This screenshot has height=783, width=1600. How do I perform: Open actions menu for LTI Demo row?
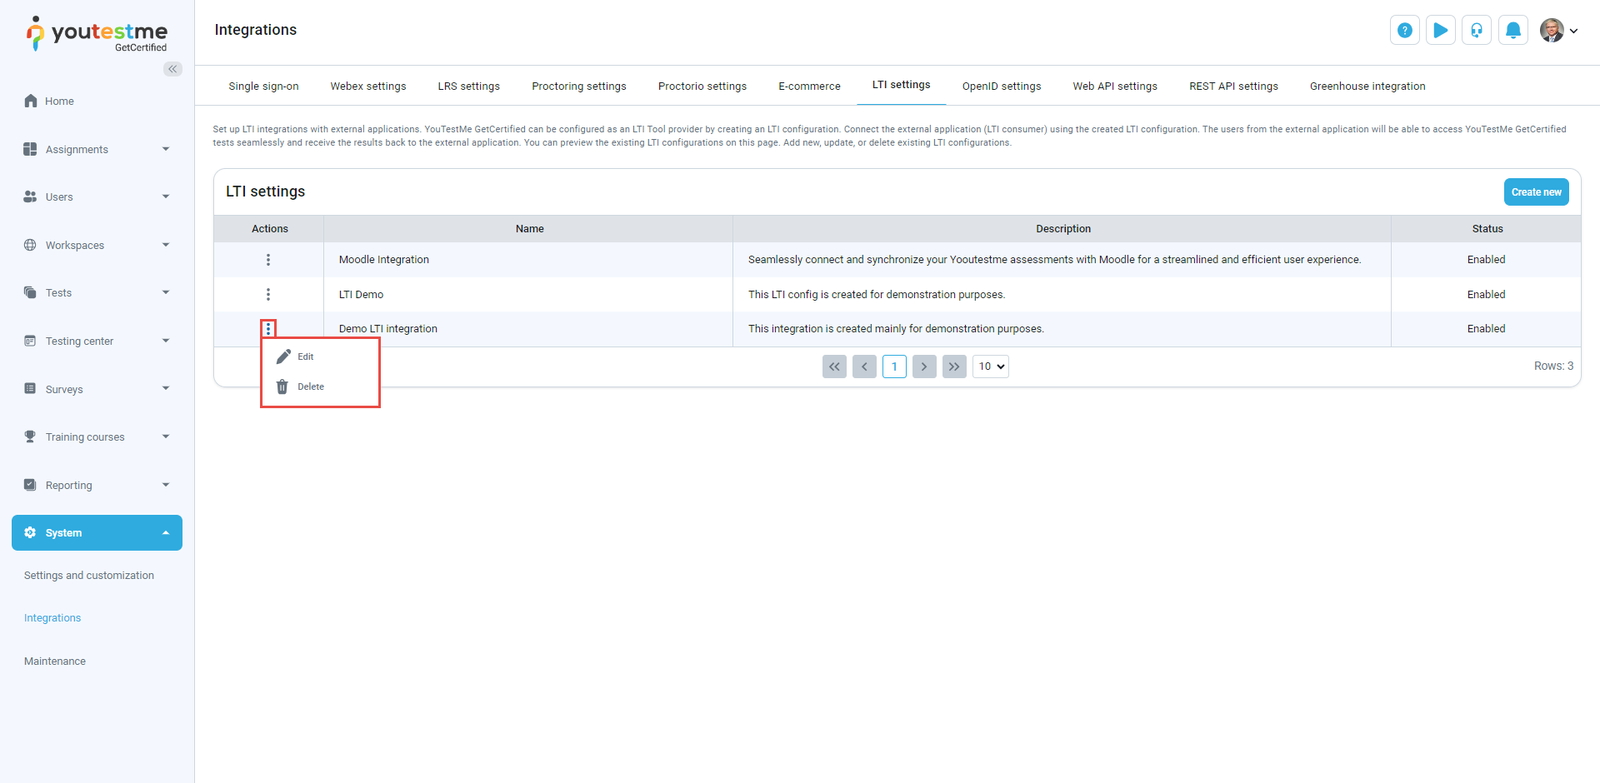pos(268,295)
